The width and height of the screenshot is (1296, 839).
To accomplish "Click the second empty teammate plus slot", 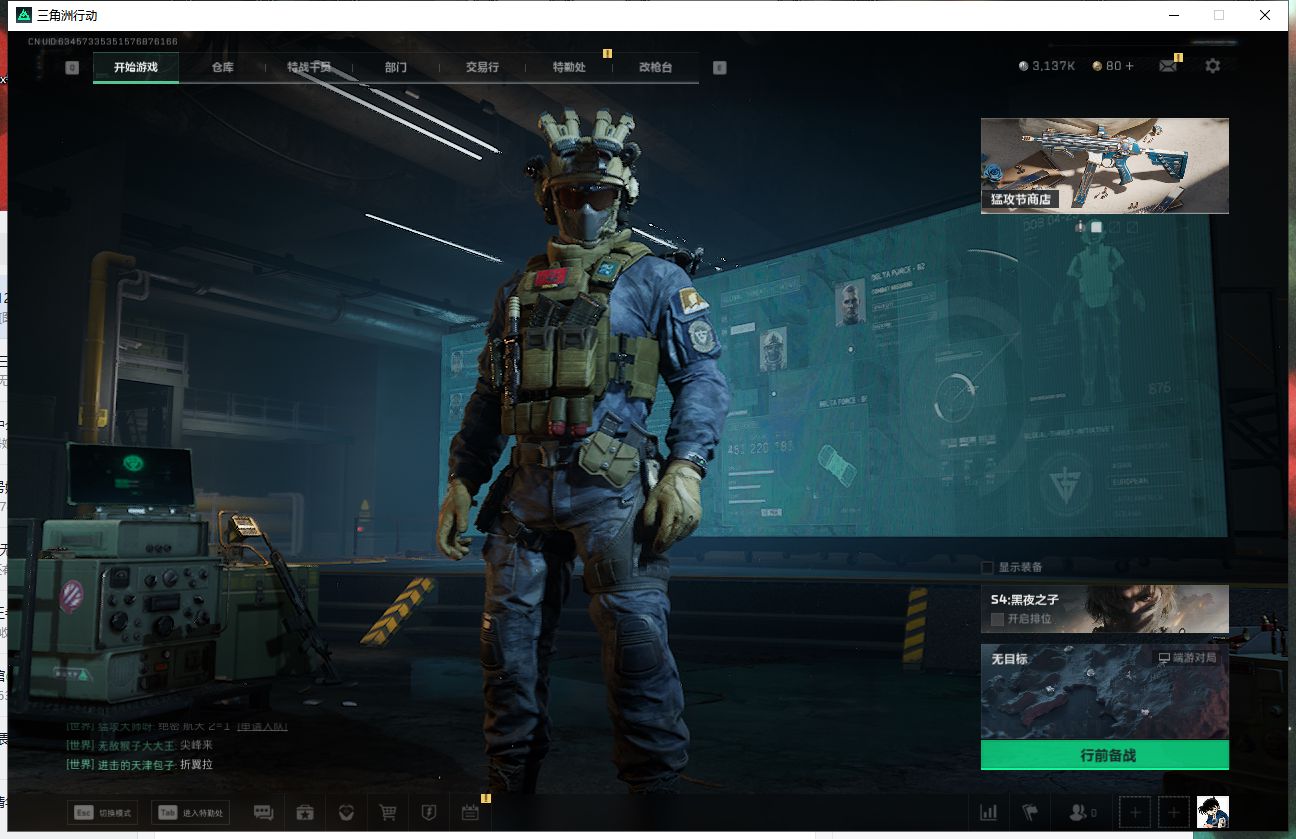I will pos(1174,813).
